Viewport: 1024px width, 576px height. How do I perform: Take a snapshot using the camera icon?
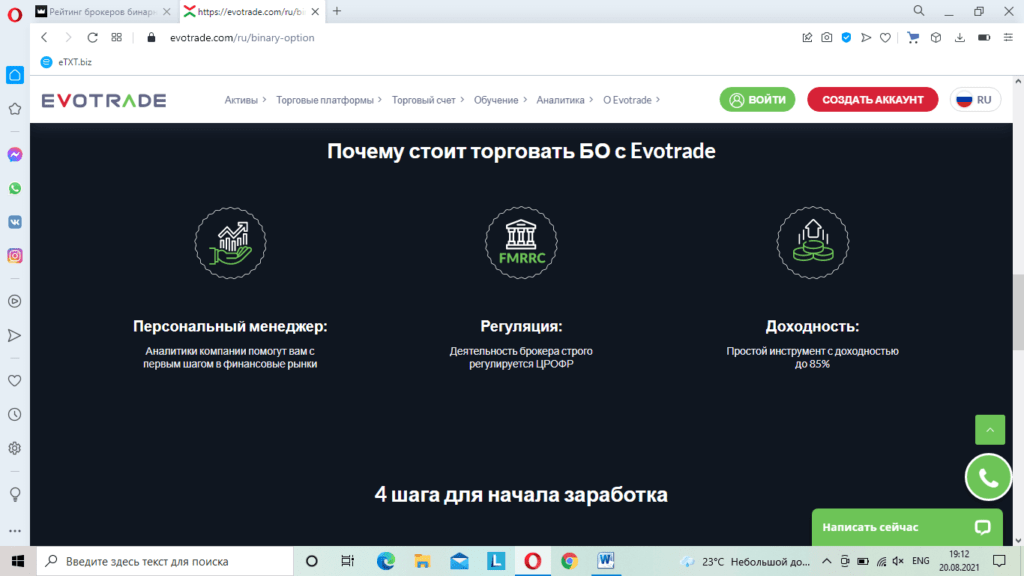click(x=826, y=37)
